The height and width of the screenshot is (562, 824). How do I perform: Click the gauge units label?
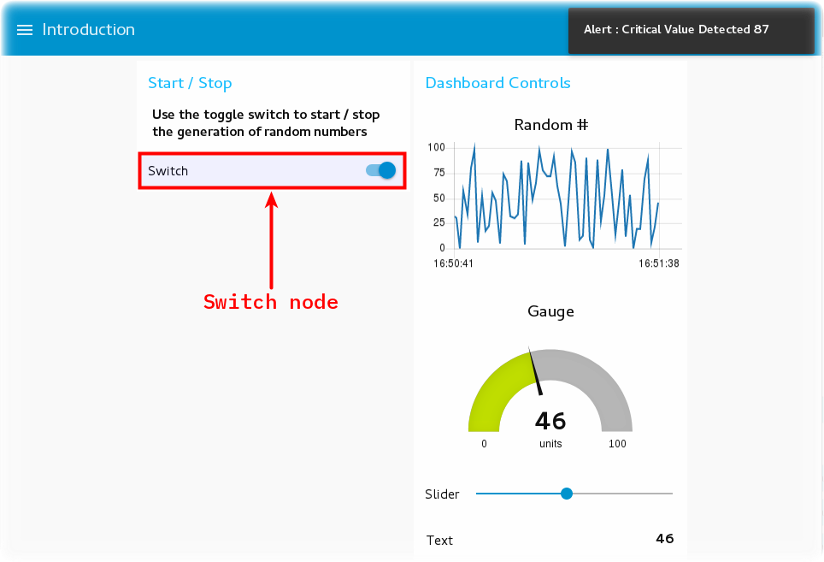550,444
